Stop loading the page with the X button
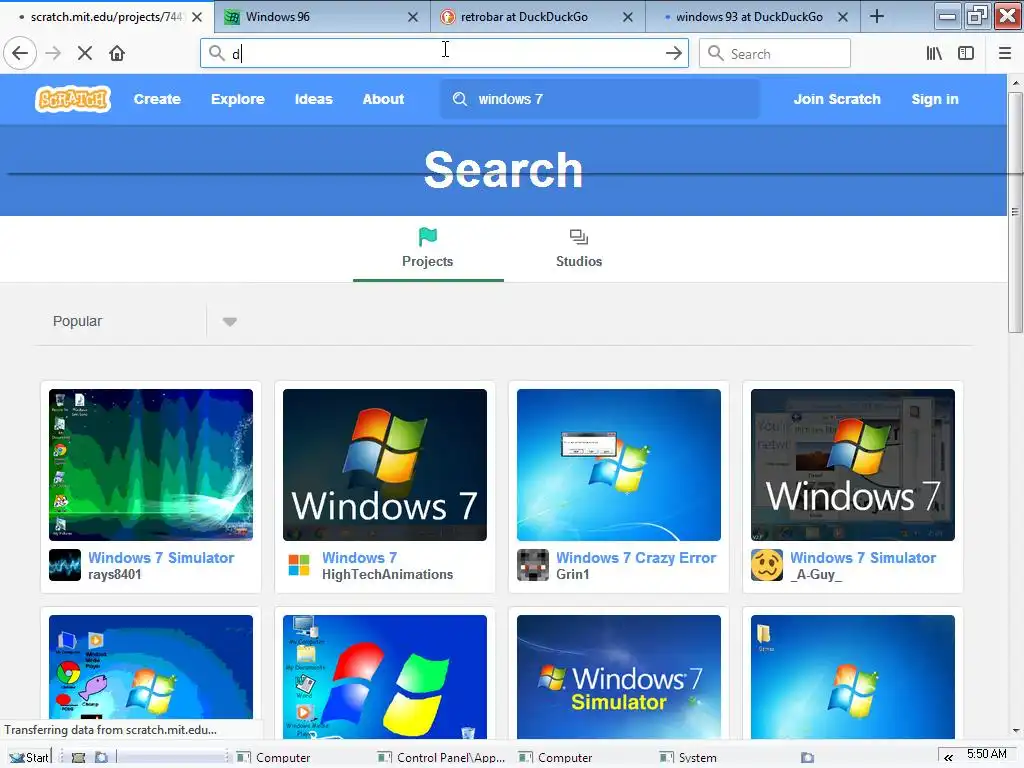 point(85,53)
